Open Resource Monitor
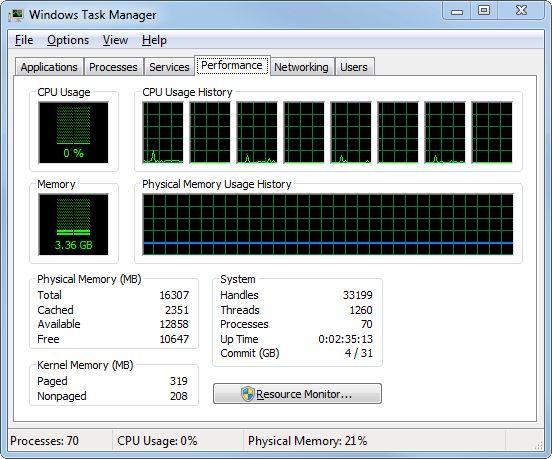The width and height of the screenshot is (552, 459). pos(297,394)
